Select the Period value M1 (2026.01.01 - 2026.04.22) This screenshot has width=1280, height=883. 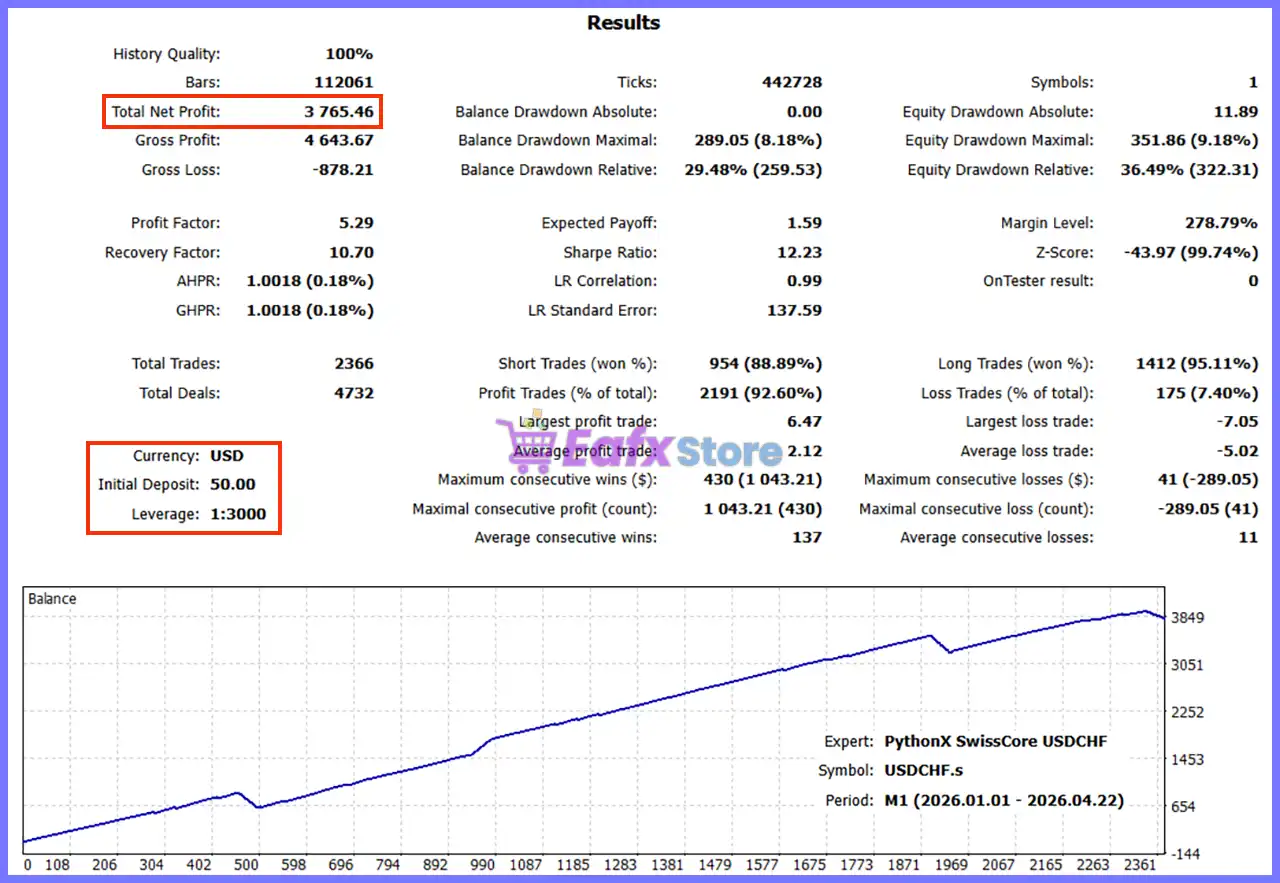click(x=1004, y=801)
